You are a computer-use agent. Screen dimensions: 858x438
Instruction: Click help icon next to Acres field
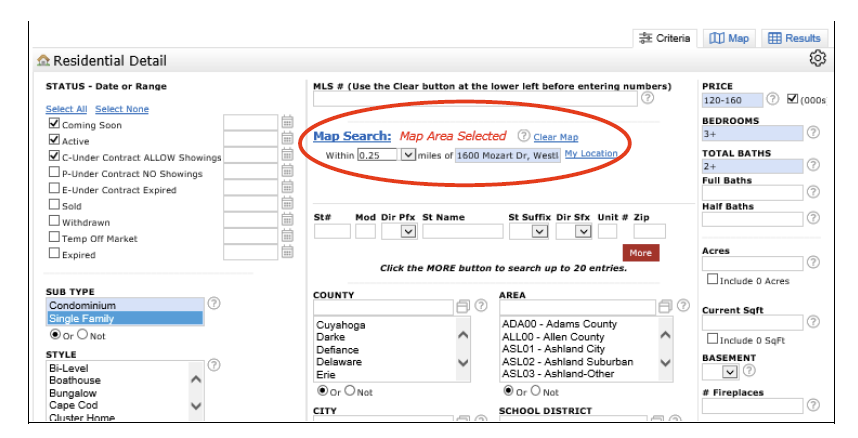coord(813,262)
